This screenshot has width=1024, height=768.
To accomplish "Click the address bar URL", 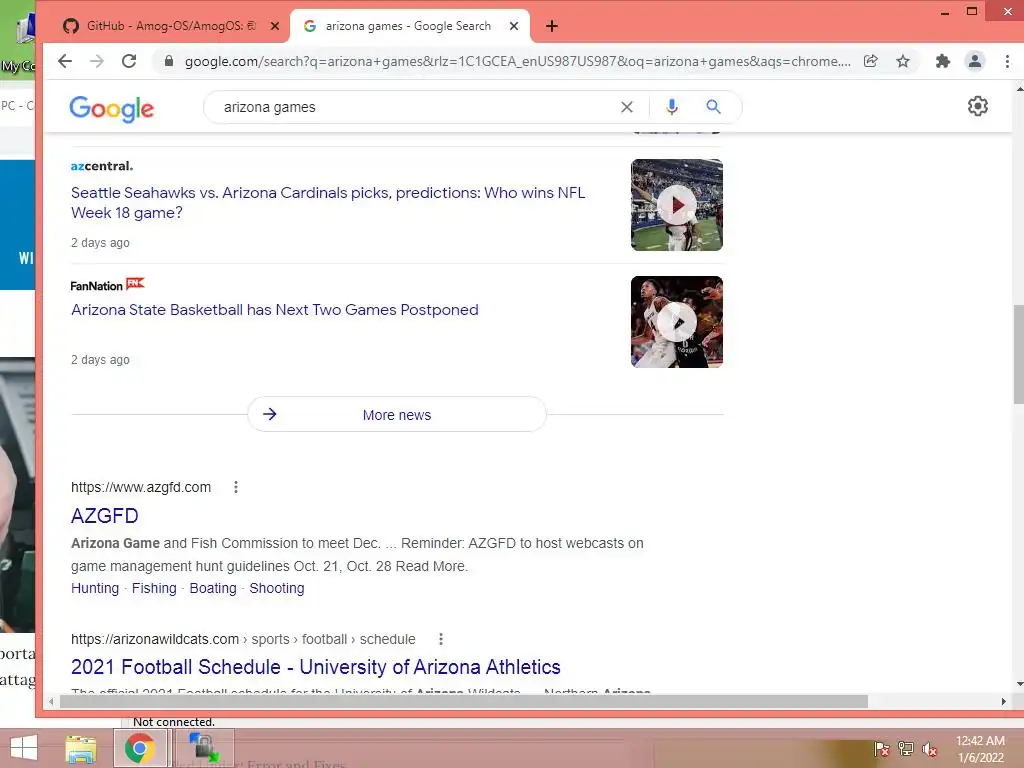I will coord(517,61).
